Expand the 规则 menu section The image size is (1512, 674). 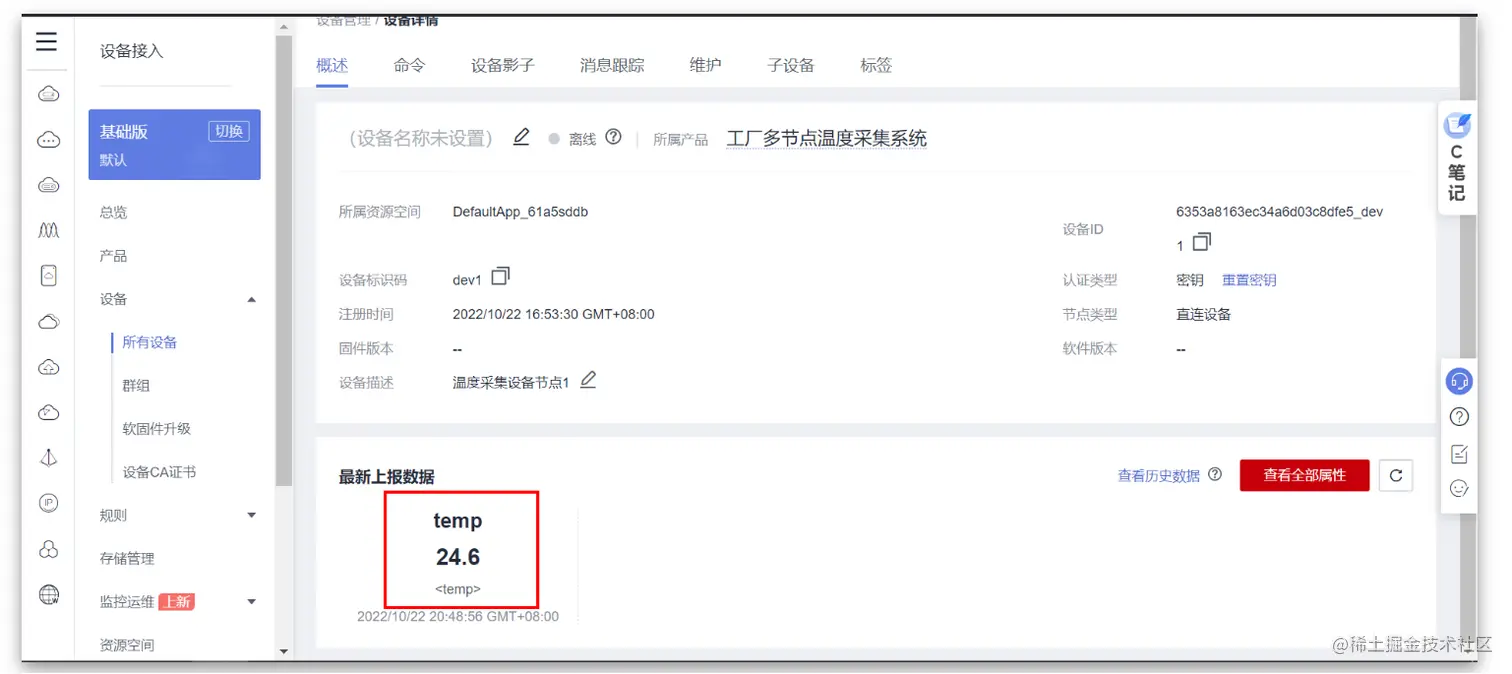252,516
